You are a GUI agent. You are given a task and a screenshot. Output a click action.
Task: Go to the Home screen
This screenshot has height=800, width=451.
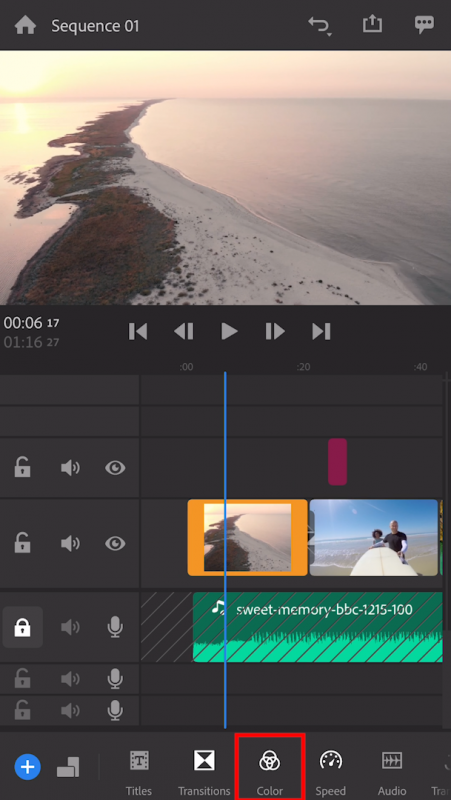coord(25,26)
